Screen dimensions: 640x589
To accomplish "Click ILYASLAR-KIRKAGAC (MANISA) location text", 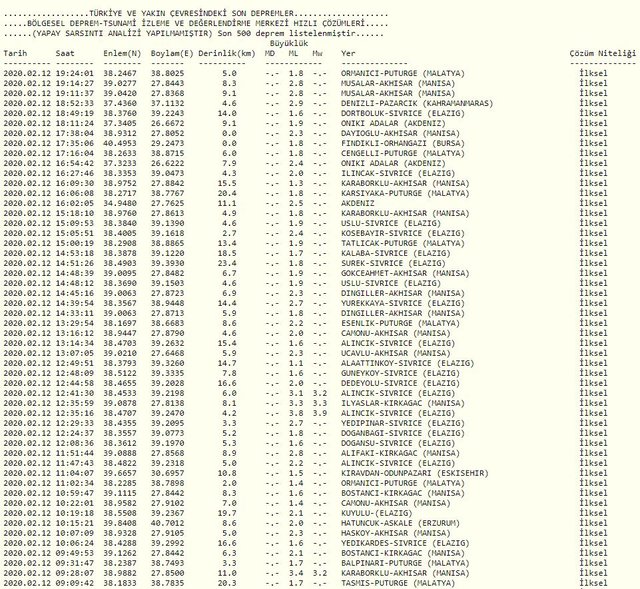I will tap(403, 403).
